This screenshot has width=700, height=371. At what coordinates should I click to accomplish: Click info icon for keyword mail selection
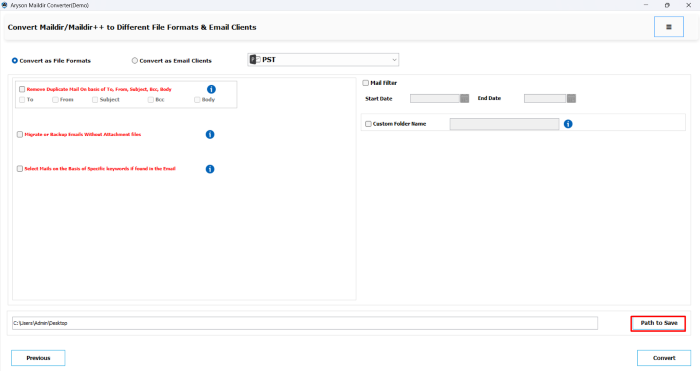210,169
